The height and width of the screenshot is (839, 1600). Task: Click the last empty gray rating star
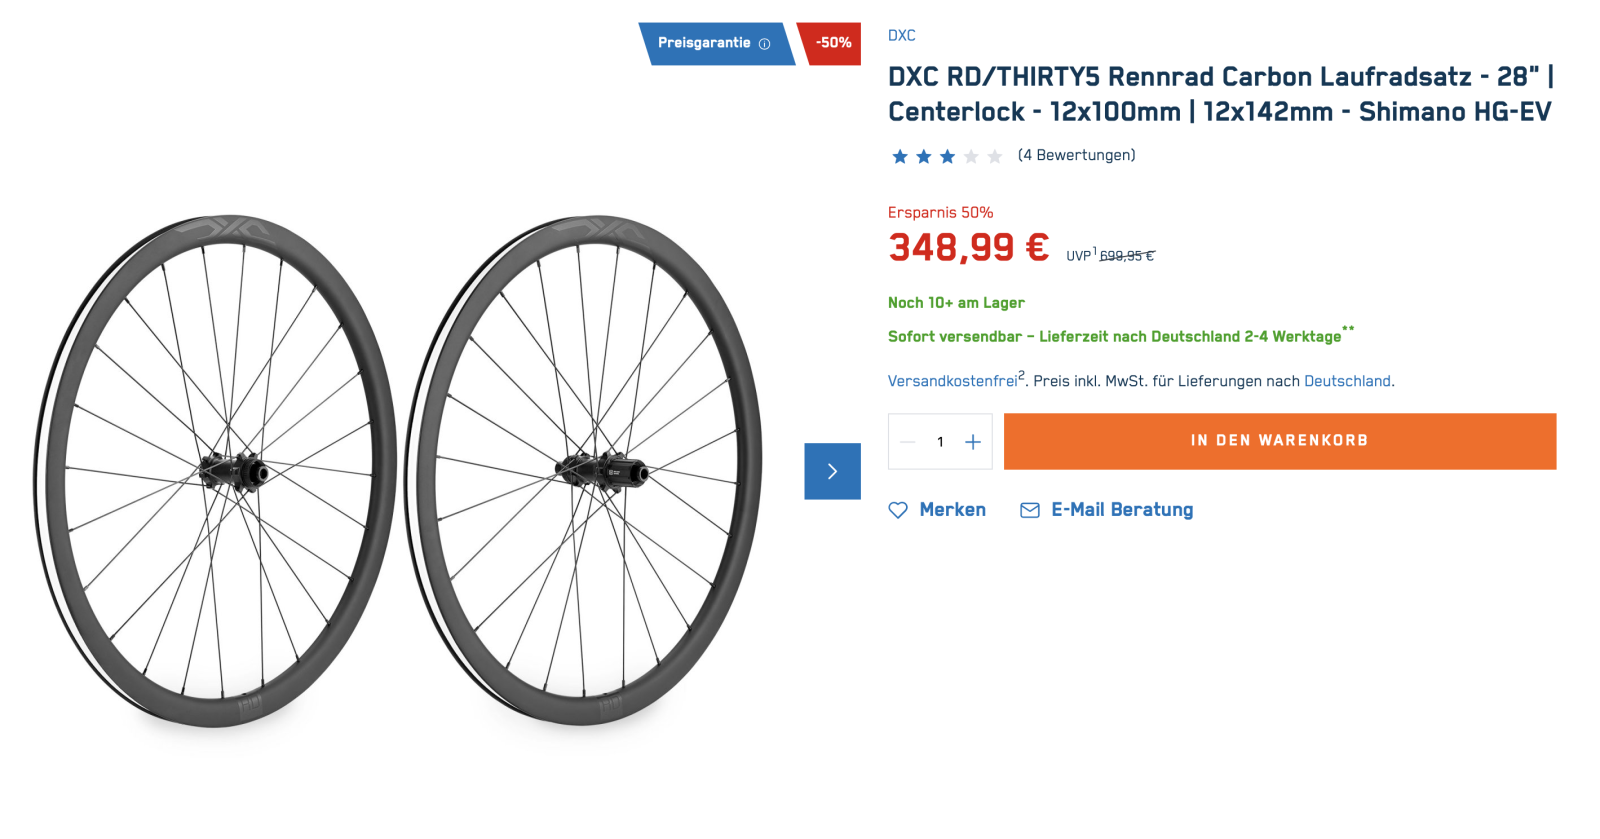coord(994,156)
